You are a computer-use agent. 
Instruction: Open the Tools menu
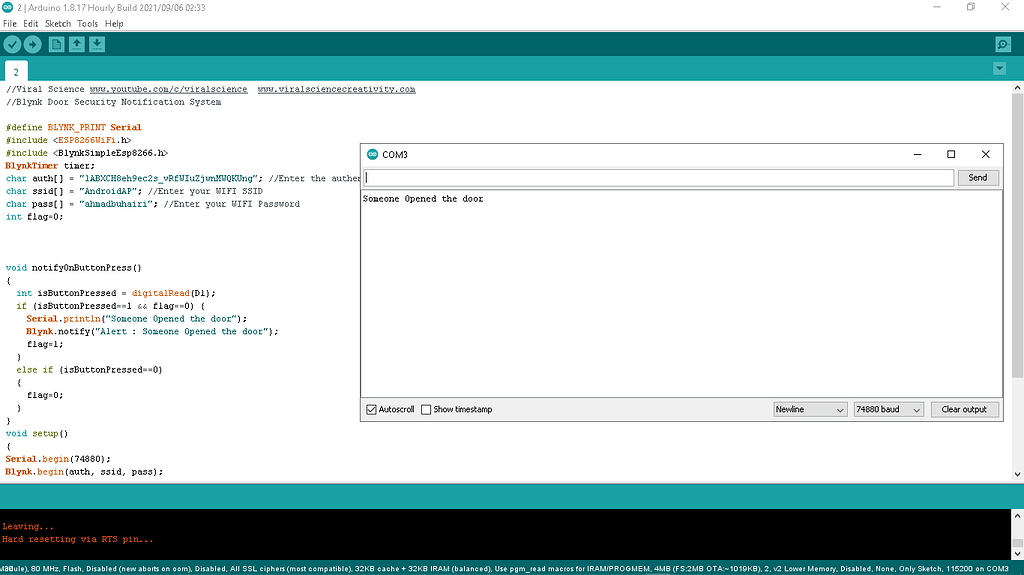pos(88,23)
